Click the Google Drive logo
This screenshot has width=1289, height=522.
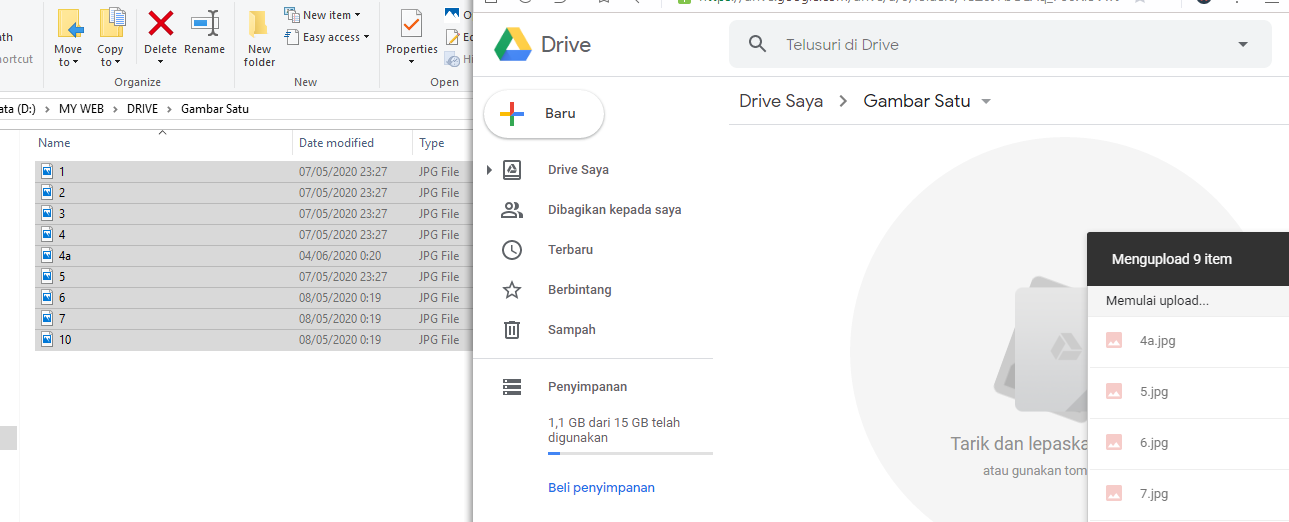513,44
